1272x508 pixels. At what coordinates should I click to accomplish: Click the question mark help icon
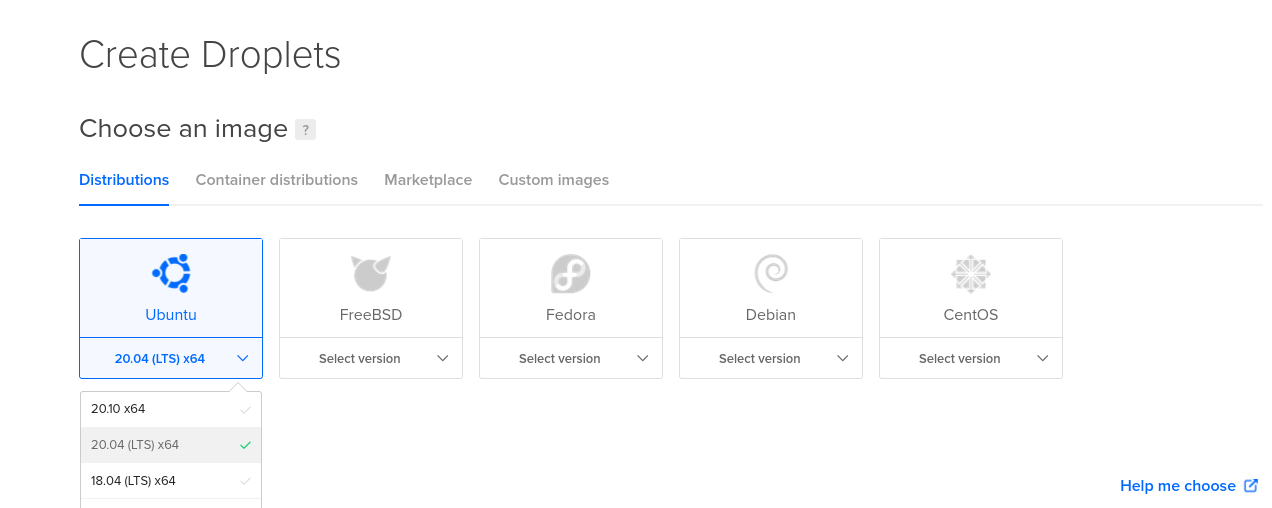[x=306, y=129]
